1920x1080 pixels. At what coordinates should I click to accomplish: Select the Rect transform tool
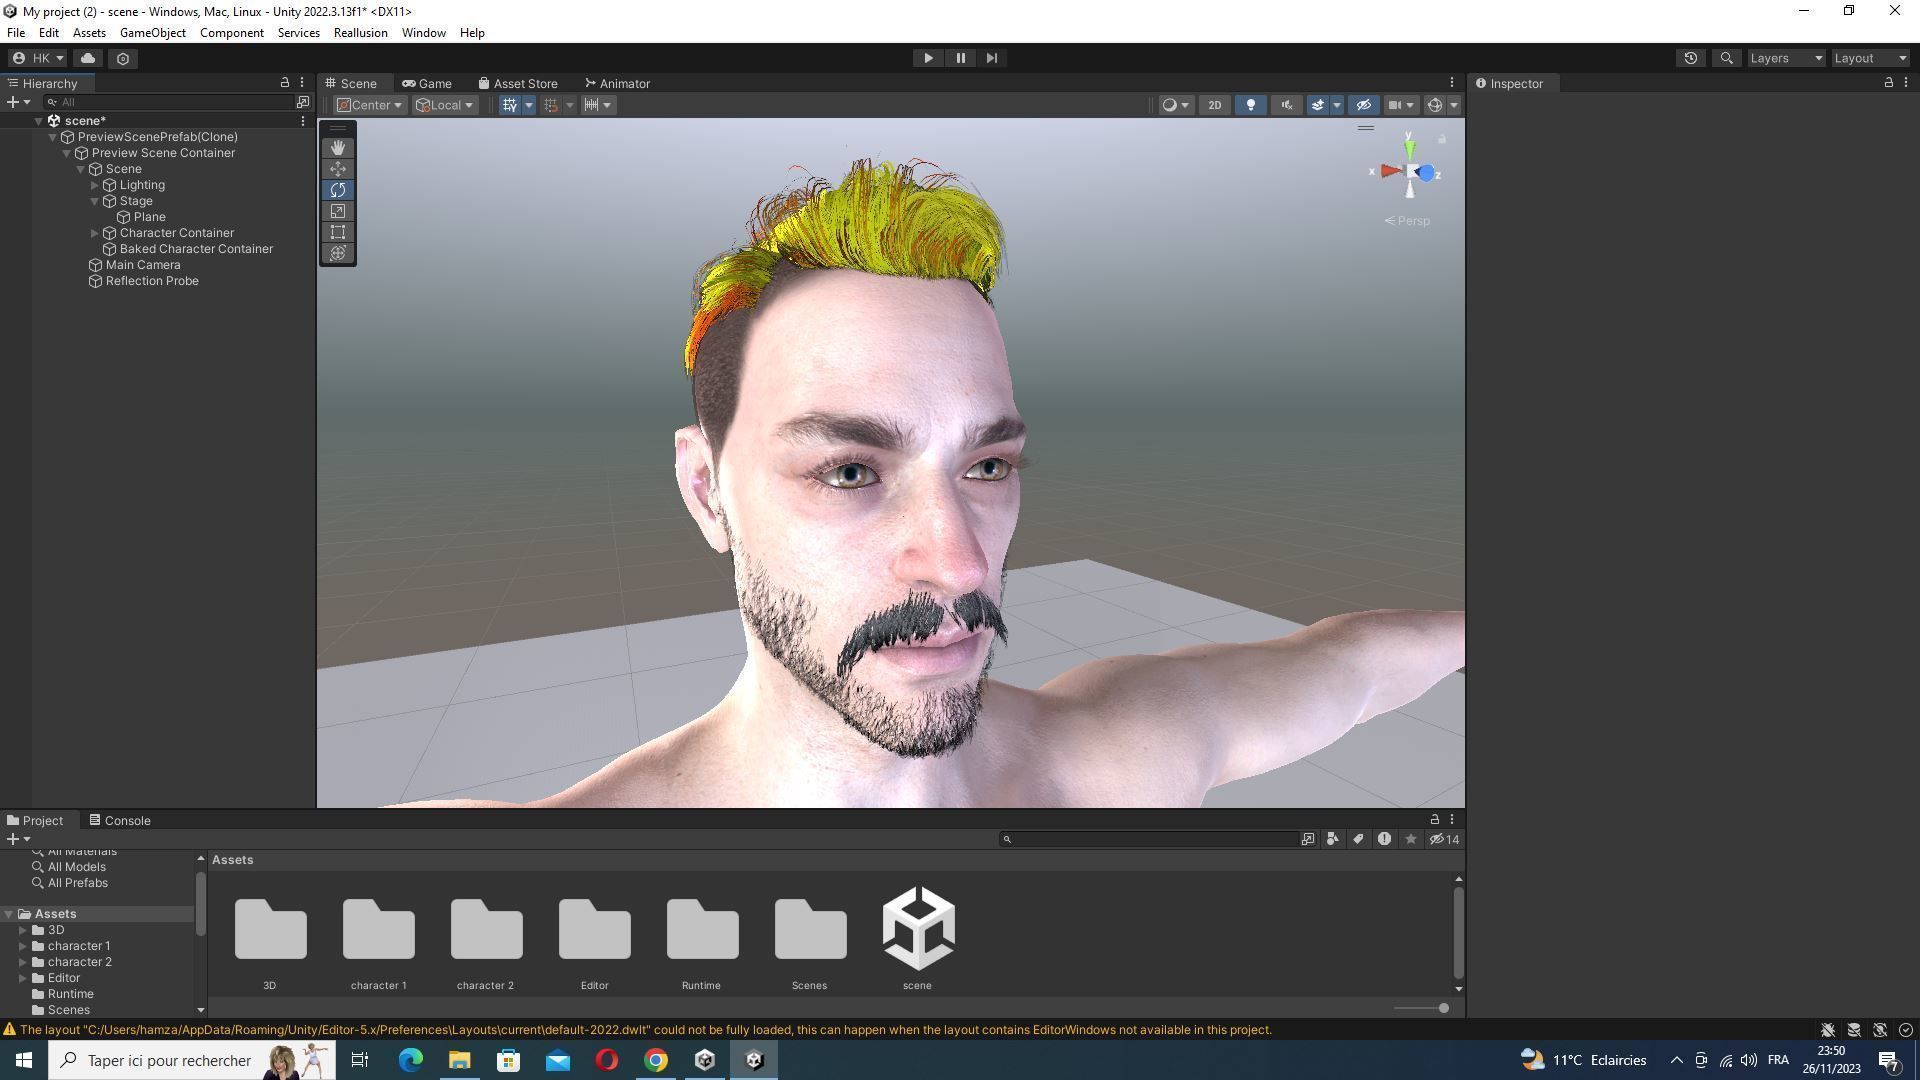click(338, 232)
